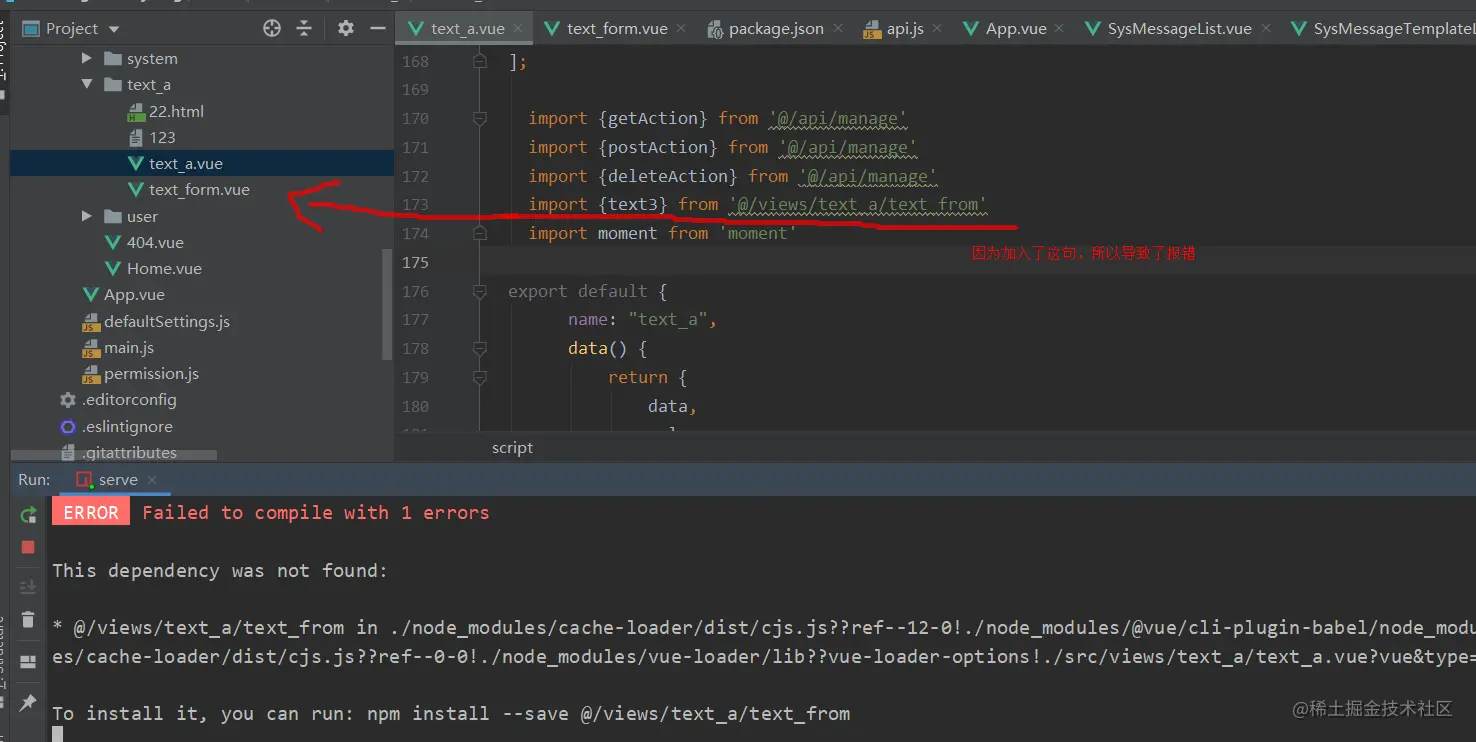Expand the system folder arrow
Image resolution: width=1476 pixels, height=742 pixels.
87,59
